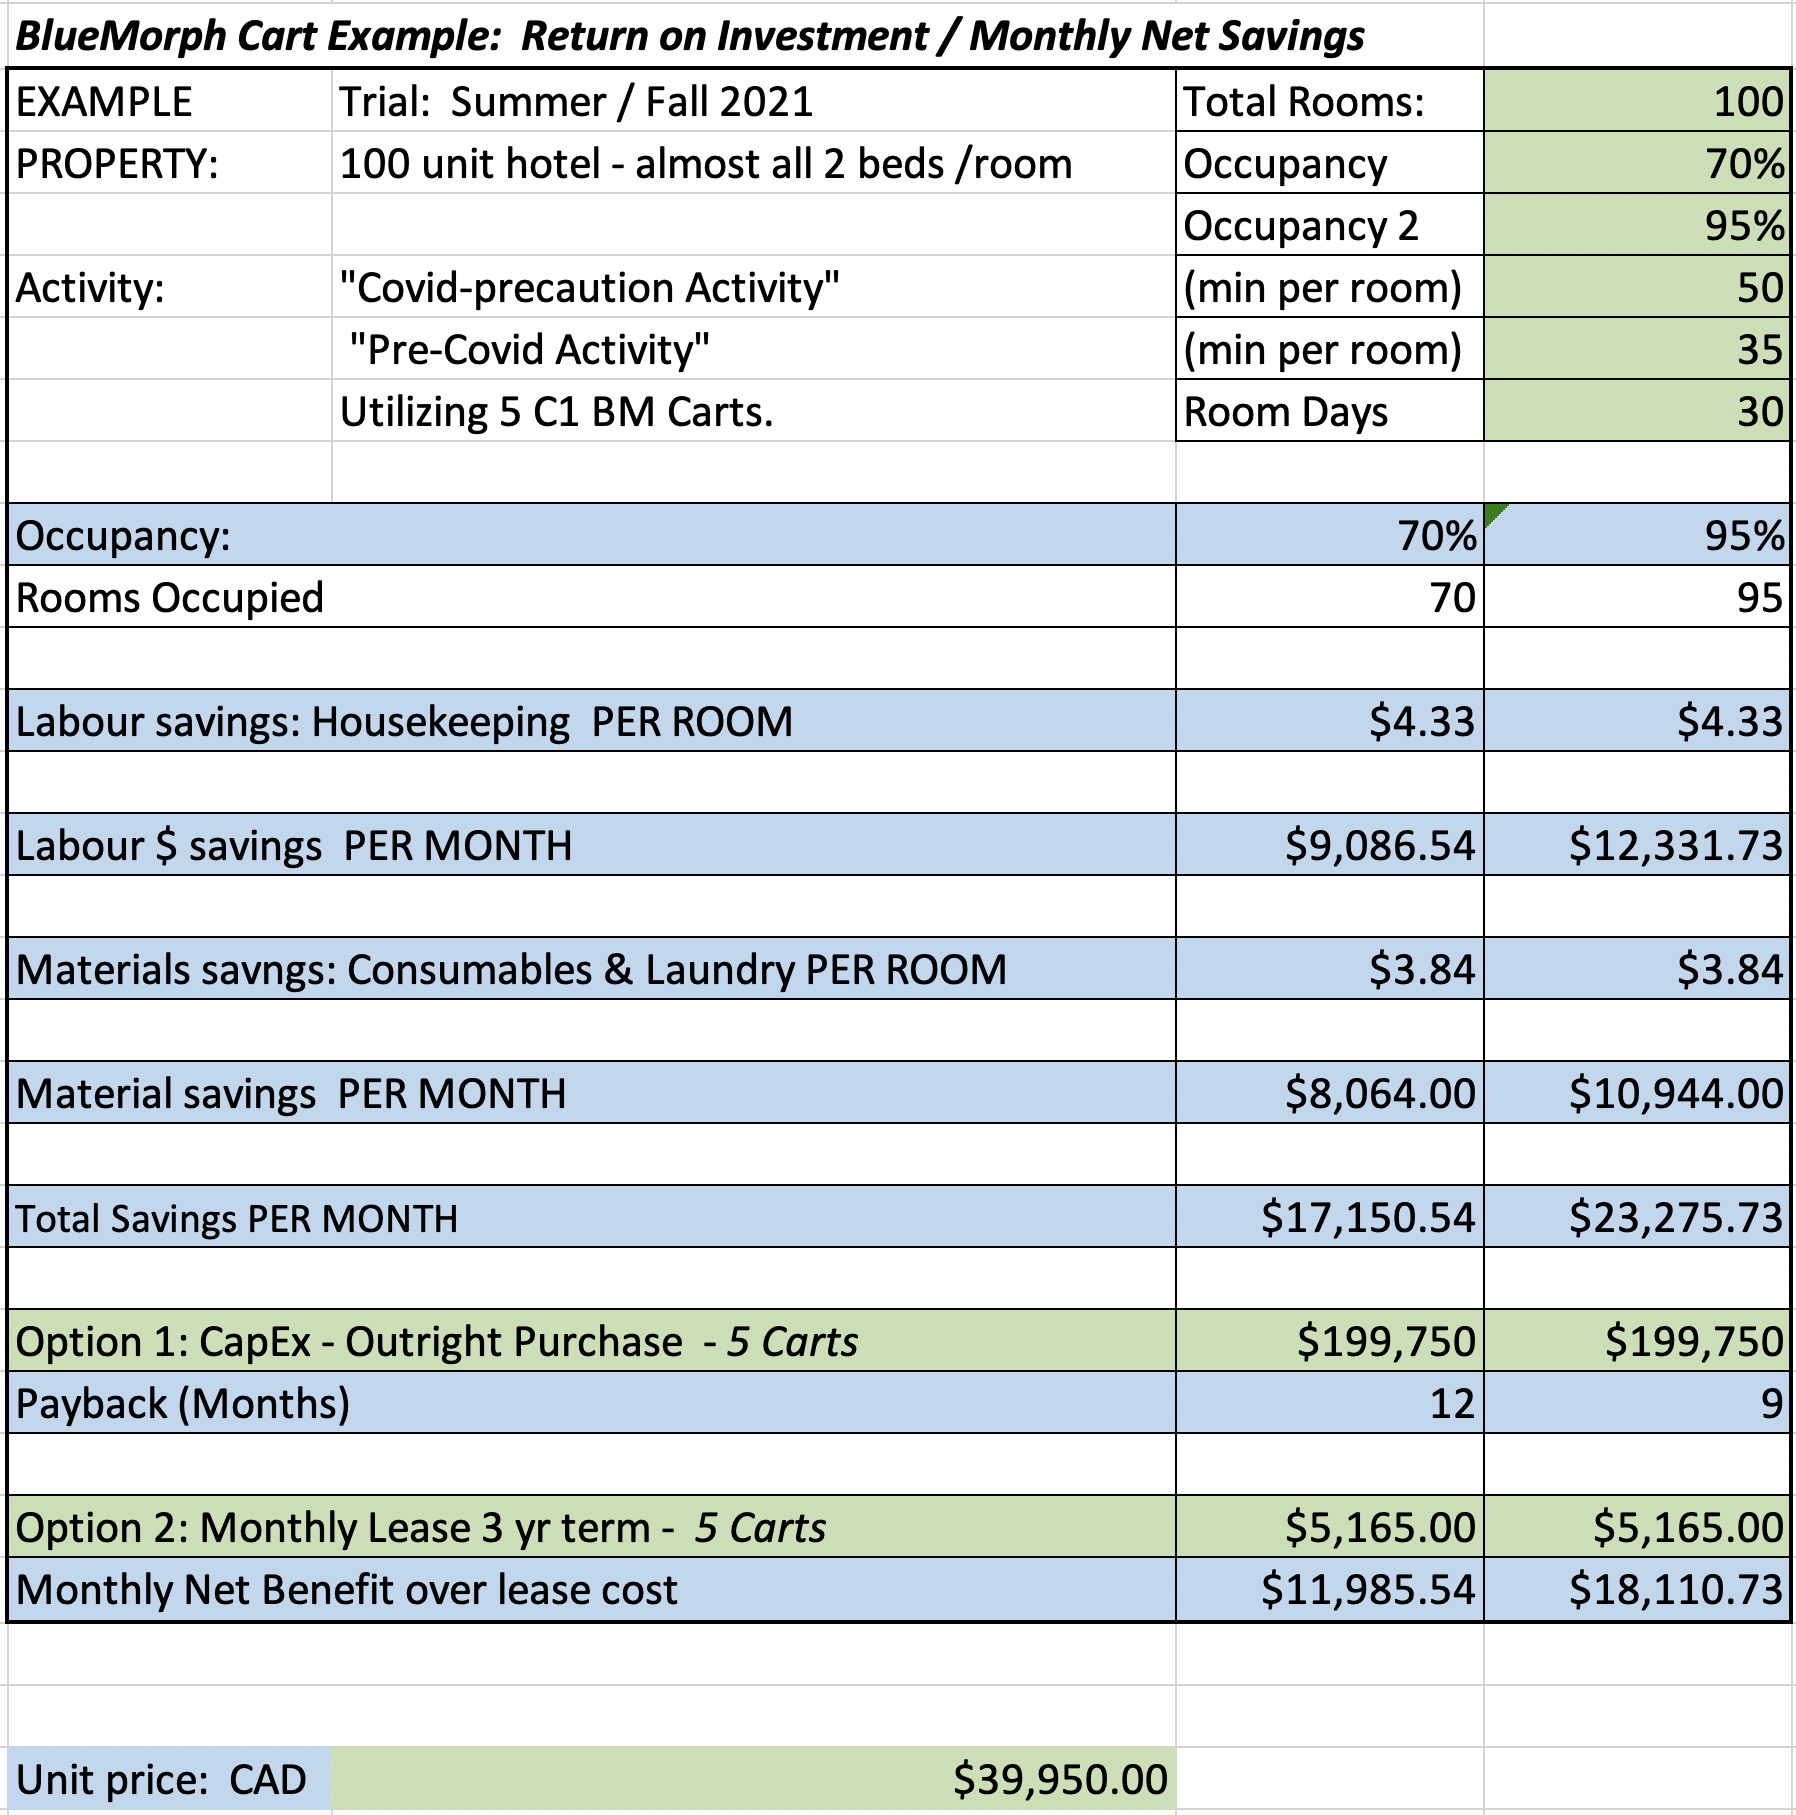Click the 'Trial: Summer / Fall 2021' cell

click(754, 101)
